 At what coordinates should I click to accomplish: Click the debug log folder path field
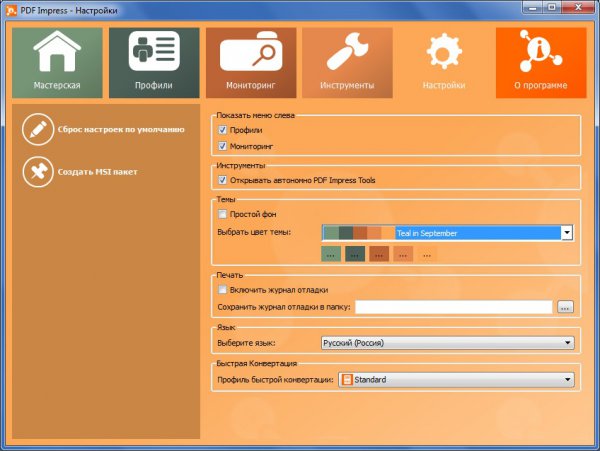[453, 307]
